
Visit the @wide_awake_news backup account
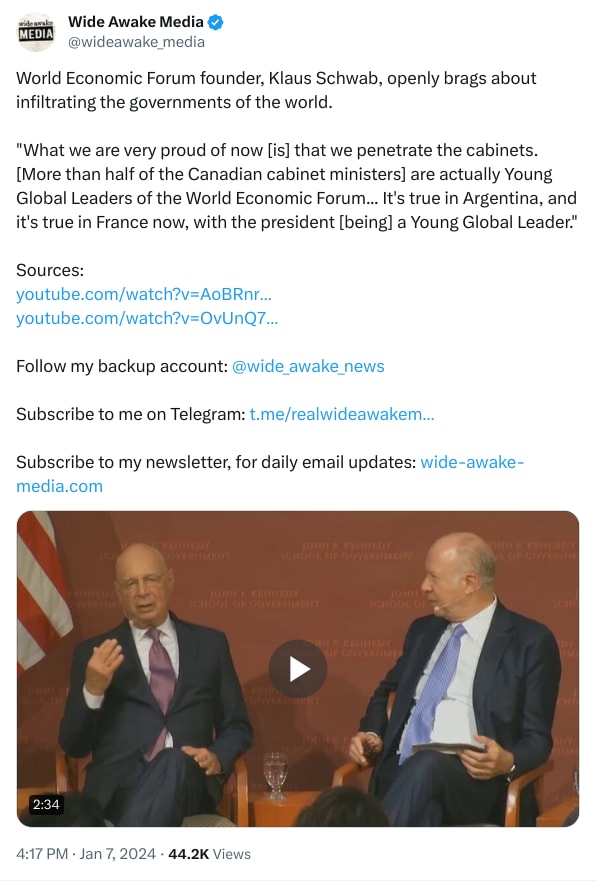(x=308, y=366)
